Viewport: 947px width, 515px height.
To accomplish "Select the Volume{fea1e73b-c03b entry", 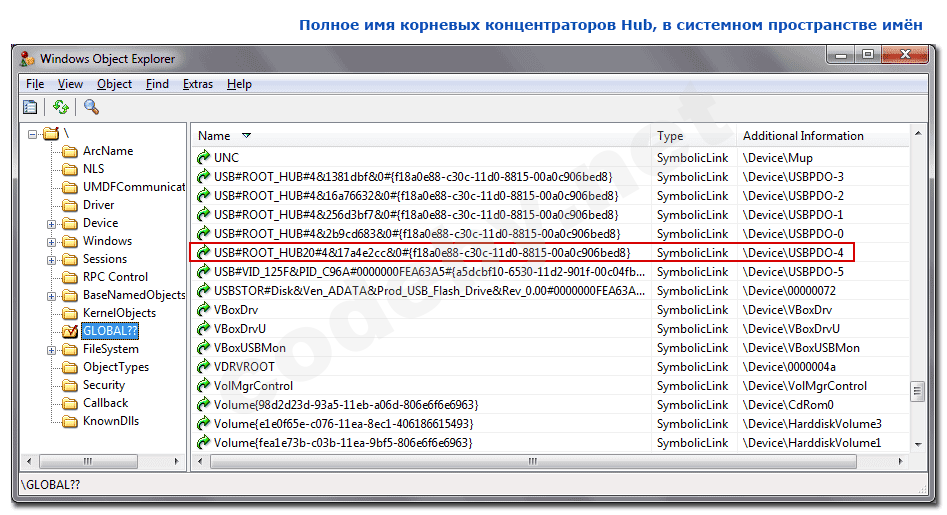I will pos(343,443).
